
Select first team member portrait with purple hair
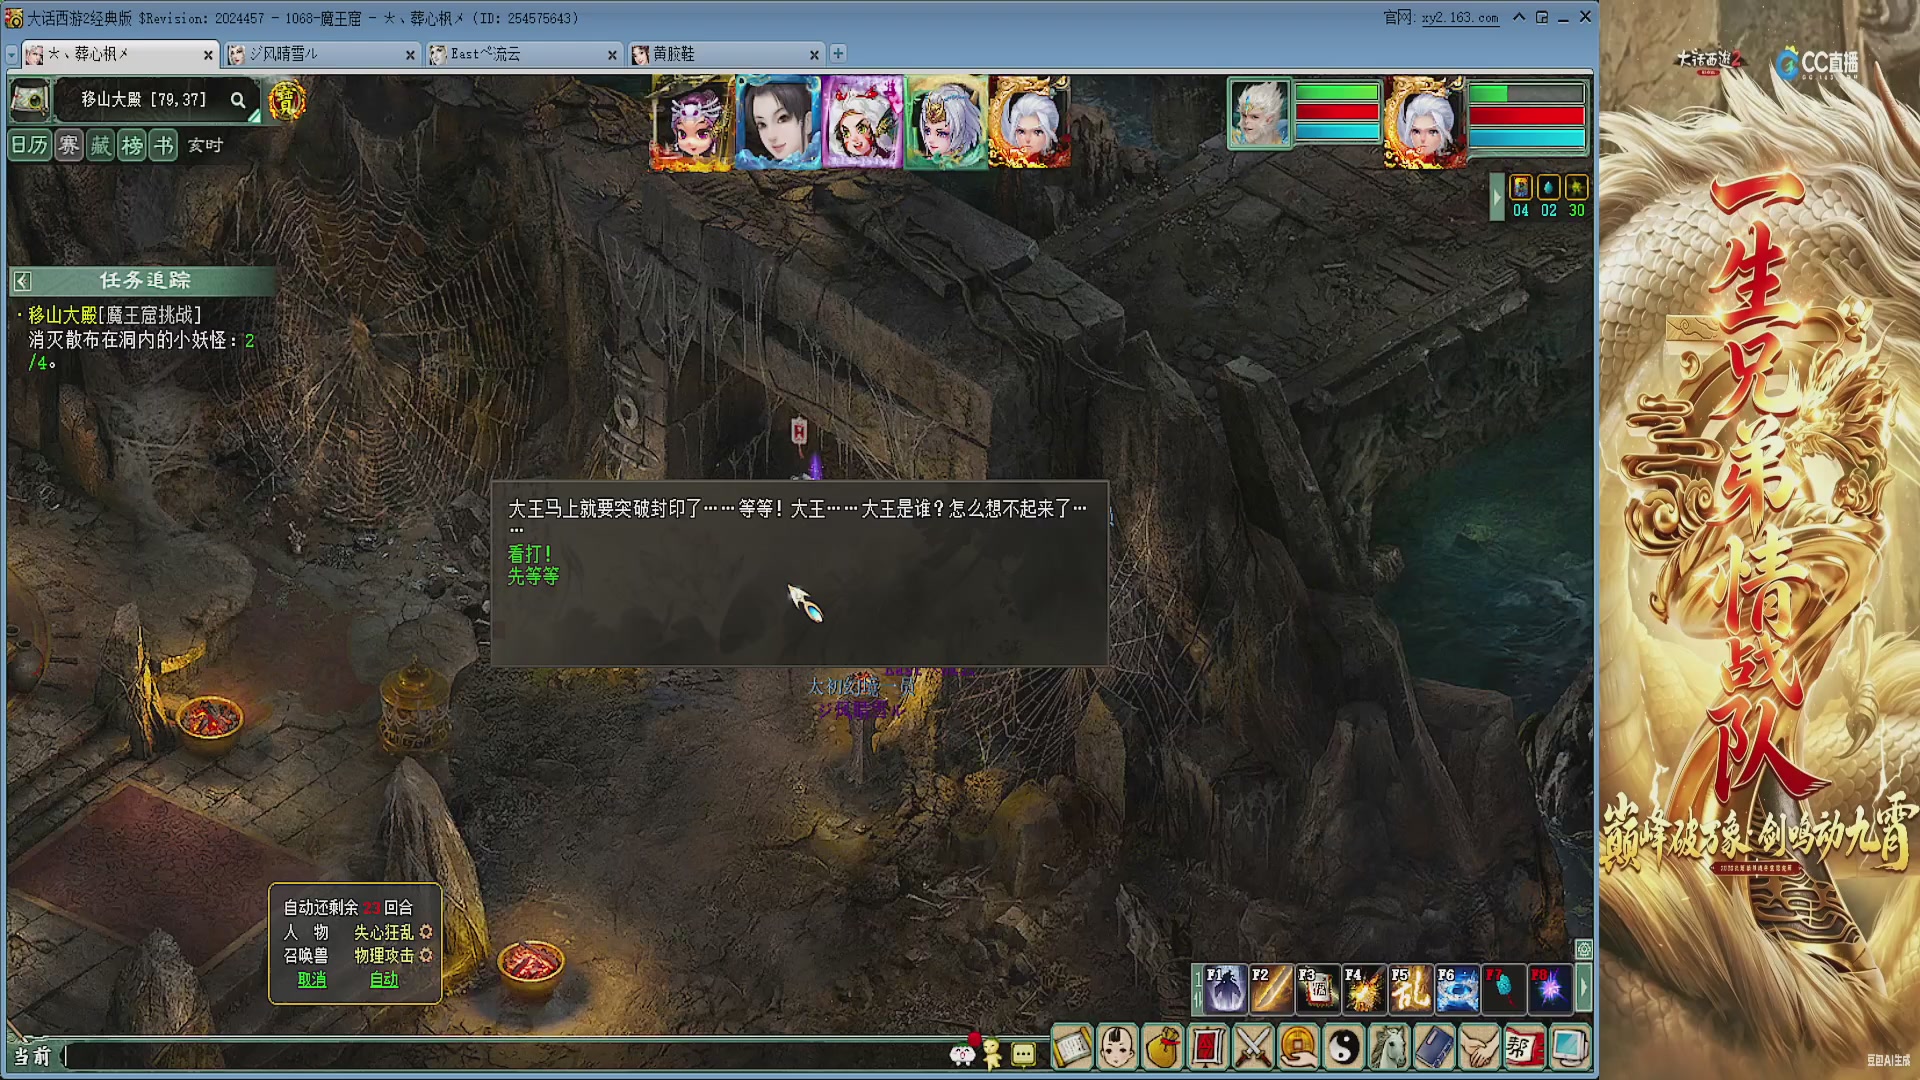pyautogui.click(x=692, y=124)
